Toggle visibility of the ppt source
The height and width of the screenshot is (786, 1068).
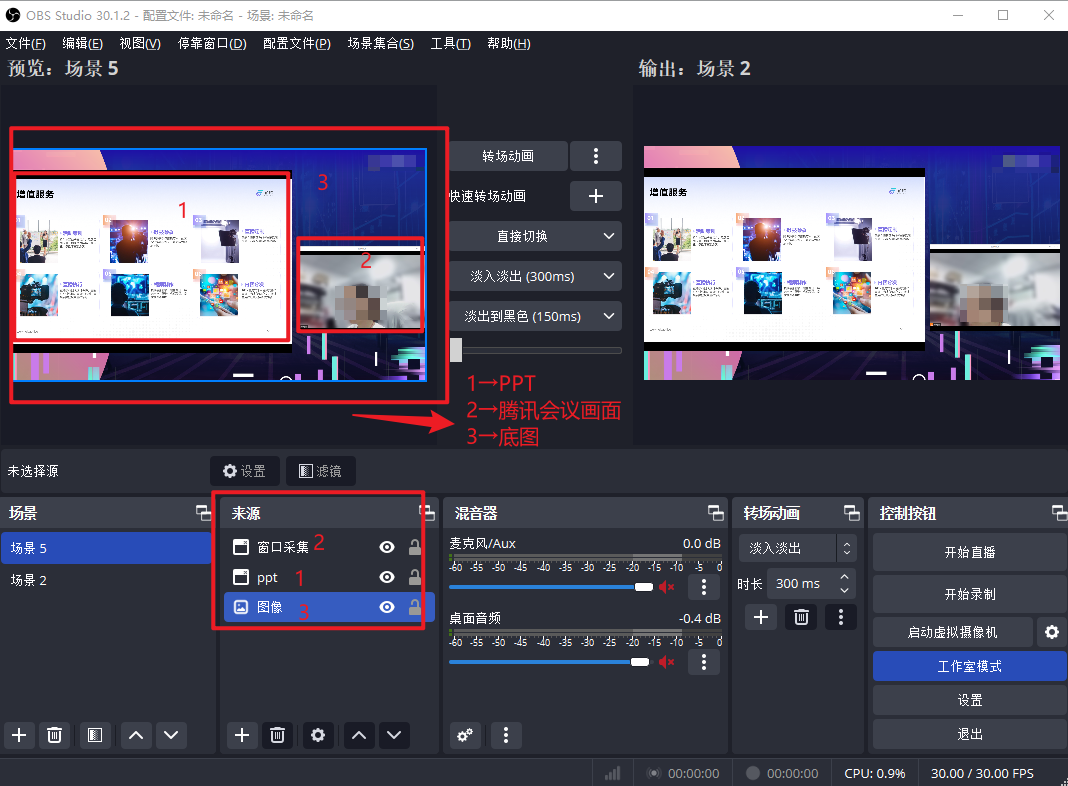pos(387,577)
